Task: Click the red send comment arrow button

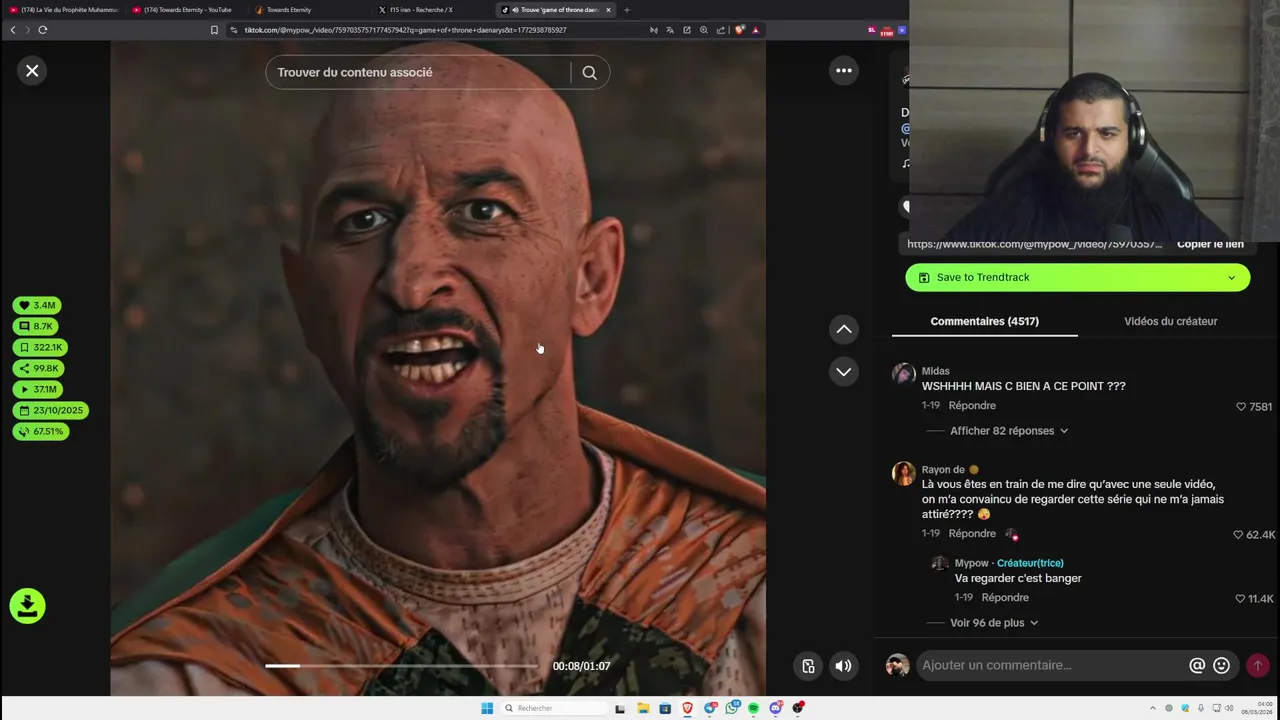Action: [1258, 665]
